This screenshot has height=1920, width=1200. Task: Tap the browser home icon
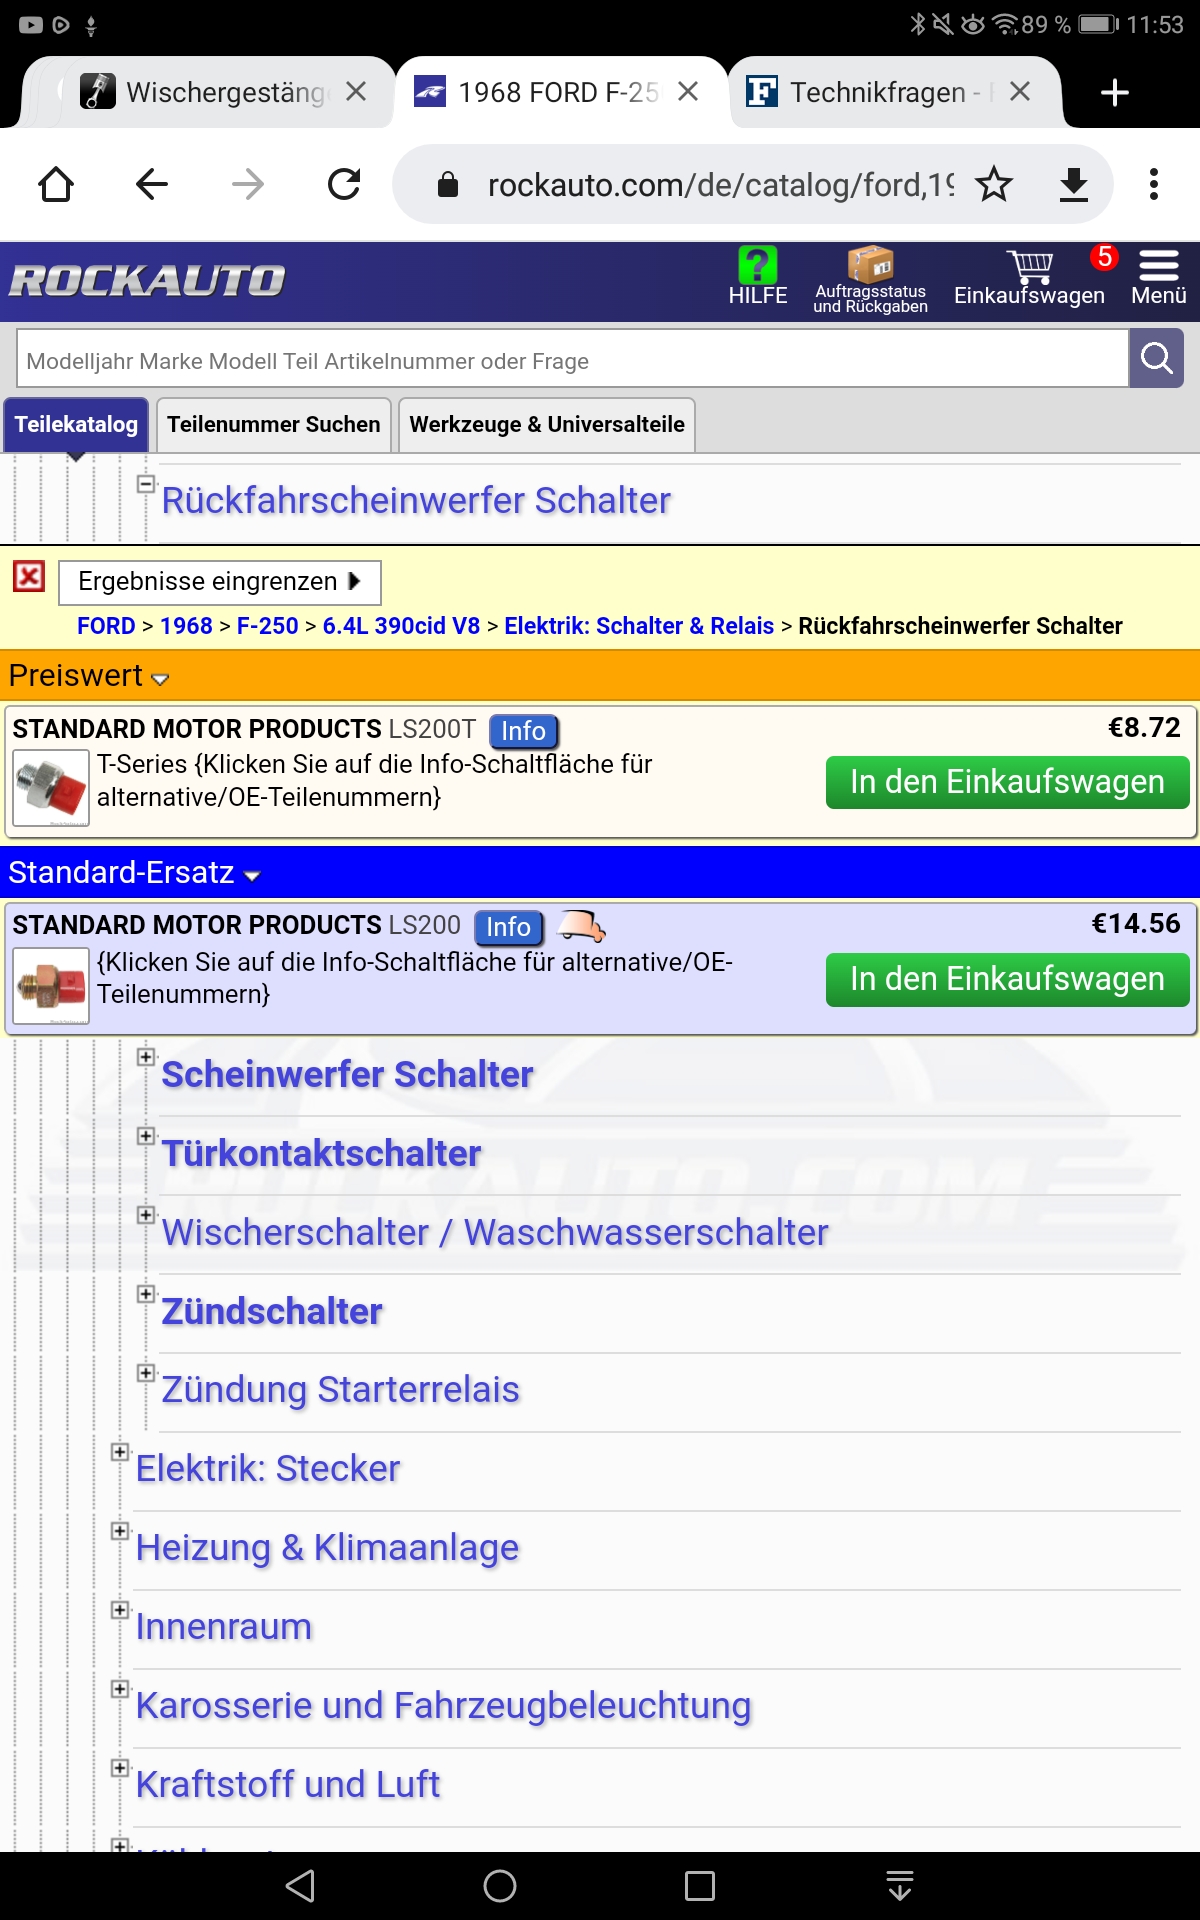click(56, 184)
